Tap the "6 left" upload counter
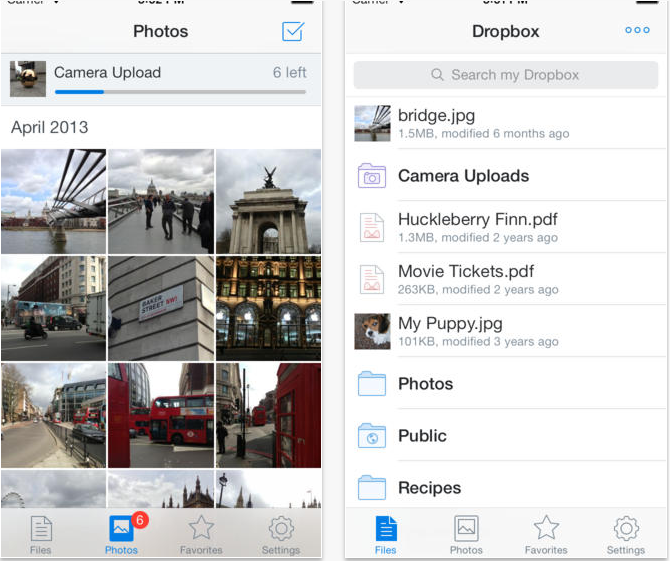The image size is (670, 561). click(289, 72)
